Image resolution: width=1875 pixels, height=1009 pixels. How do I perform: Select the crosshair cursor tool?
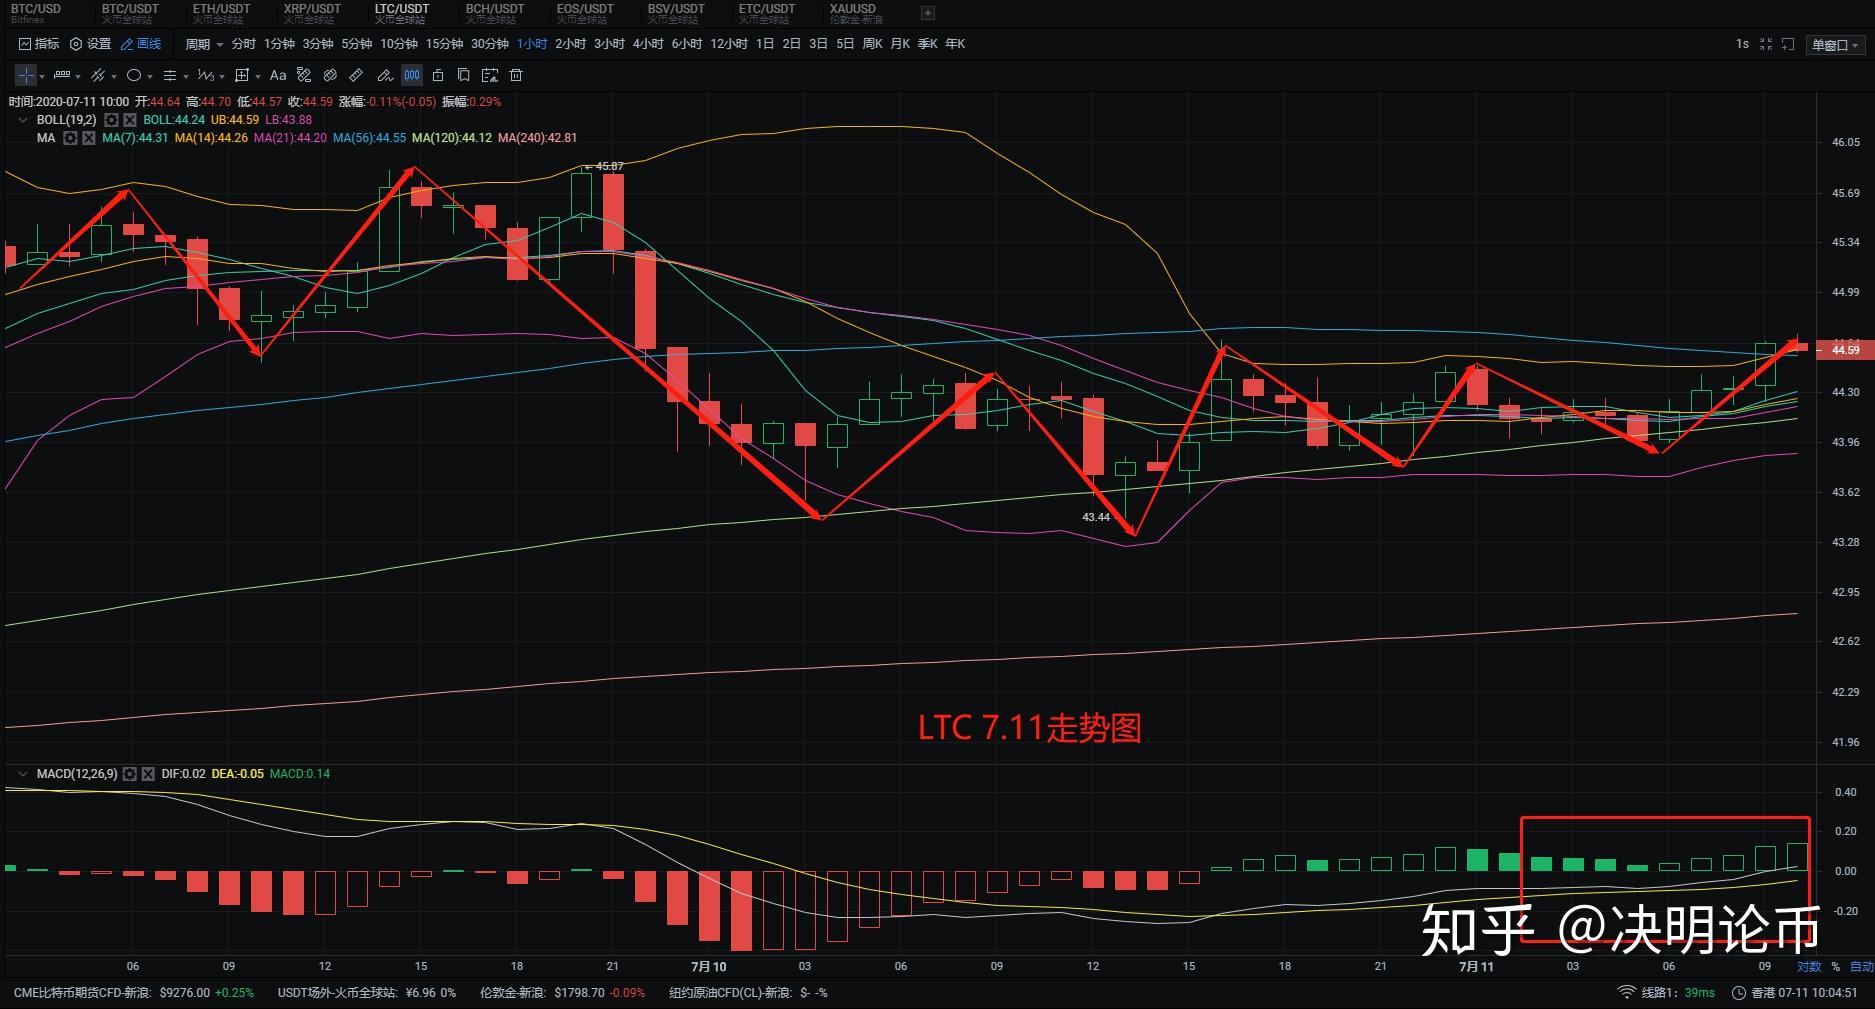coord(26,75)
